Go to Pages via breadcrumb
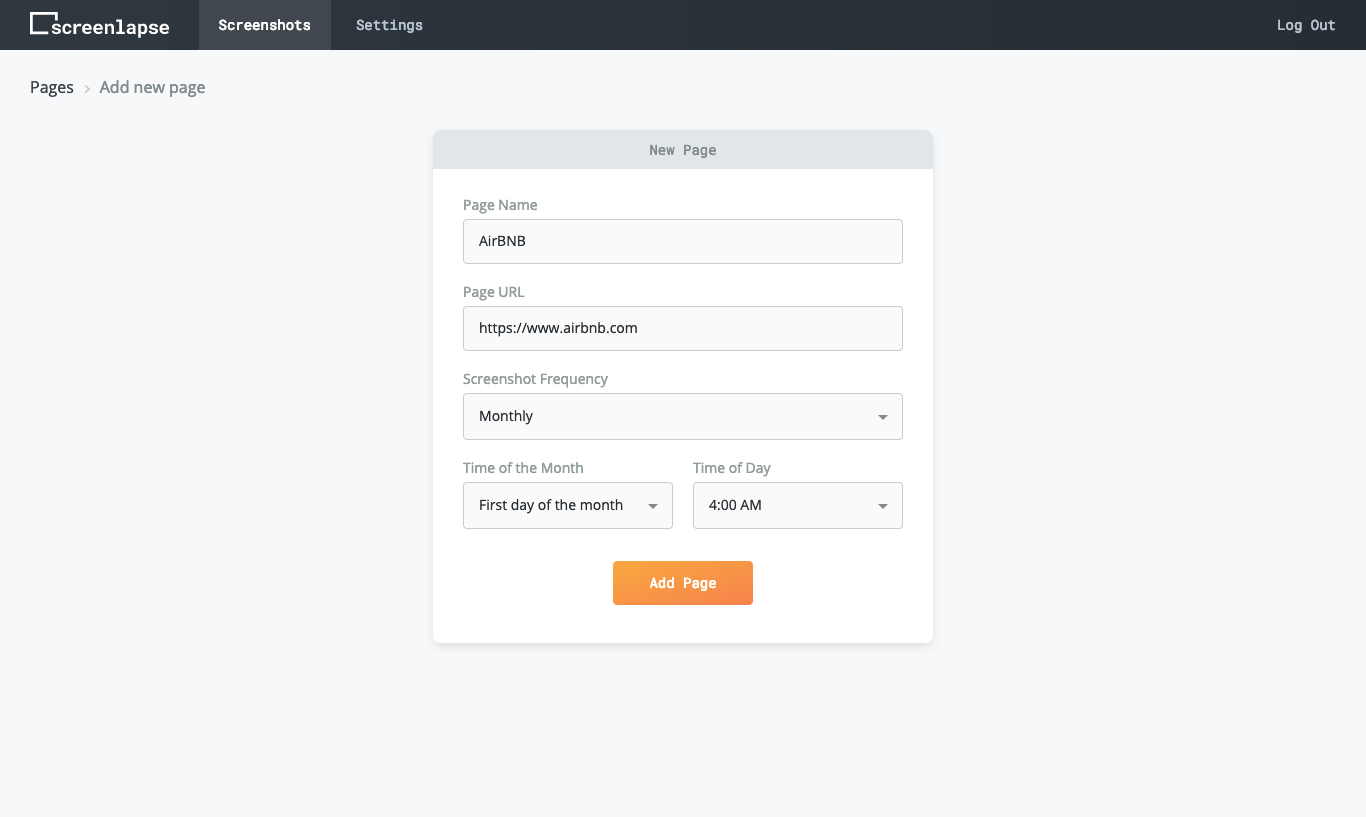1366x817 pixels. (x=52, y=87)
